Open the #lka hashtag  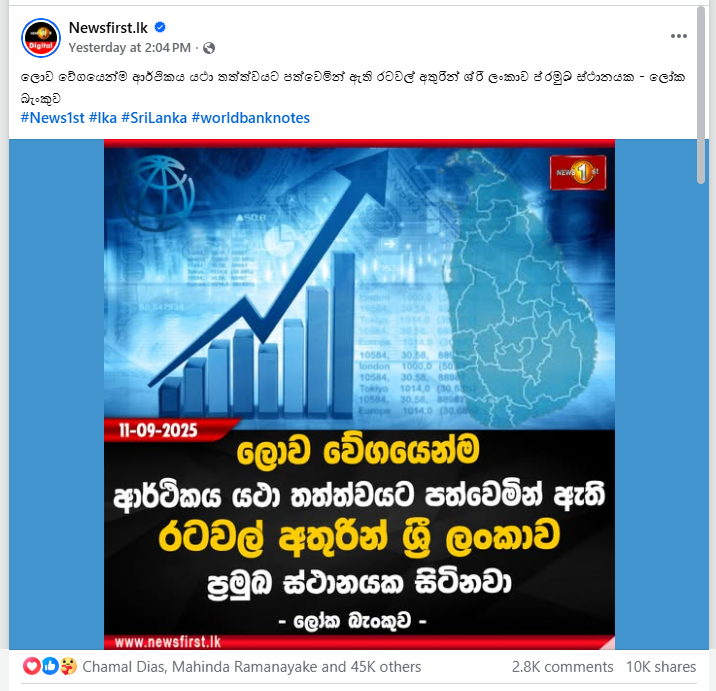point(103,118)
